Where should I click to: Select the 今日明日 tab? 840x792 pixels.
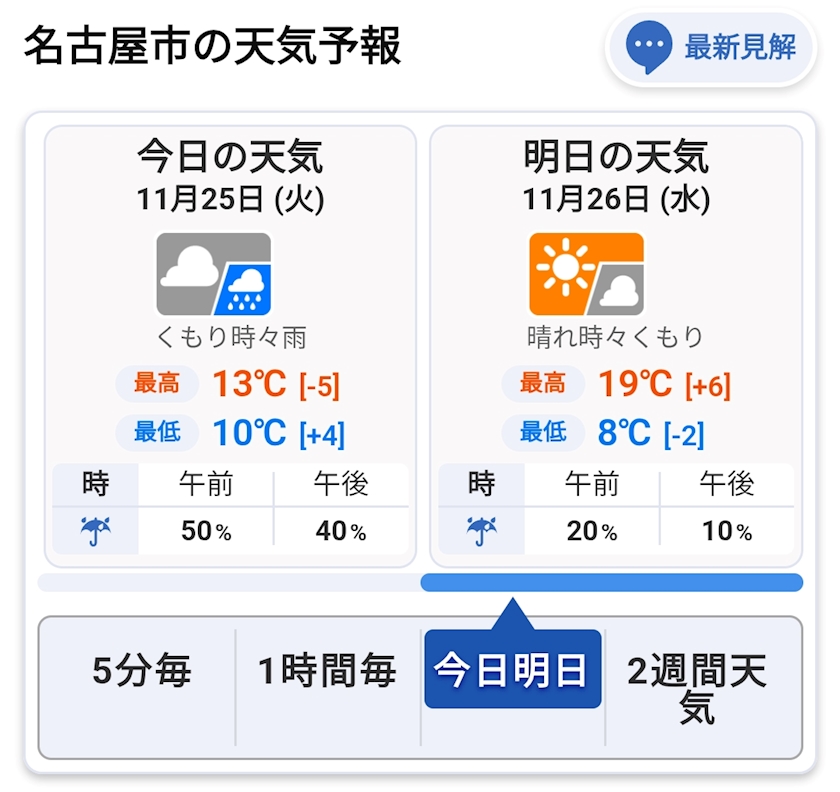pyautogui.click(x=512, y=671)
